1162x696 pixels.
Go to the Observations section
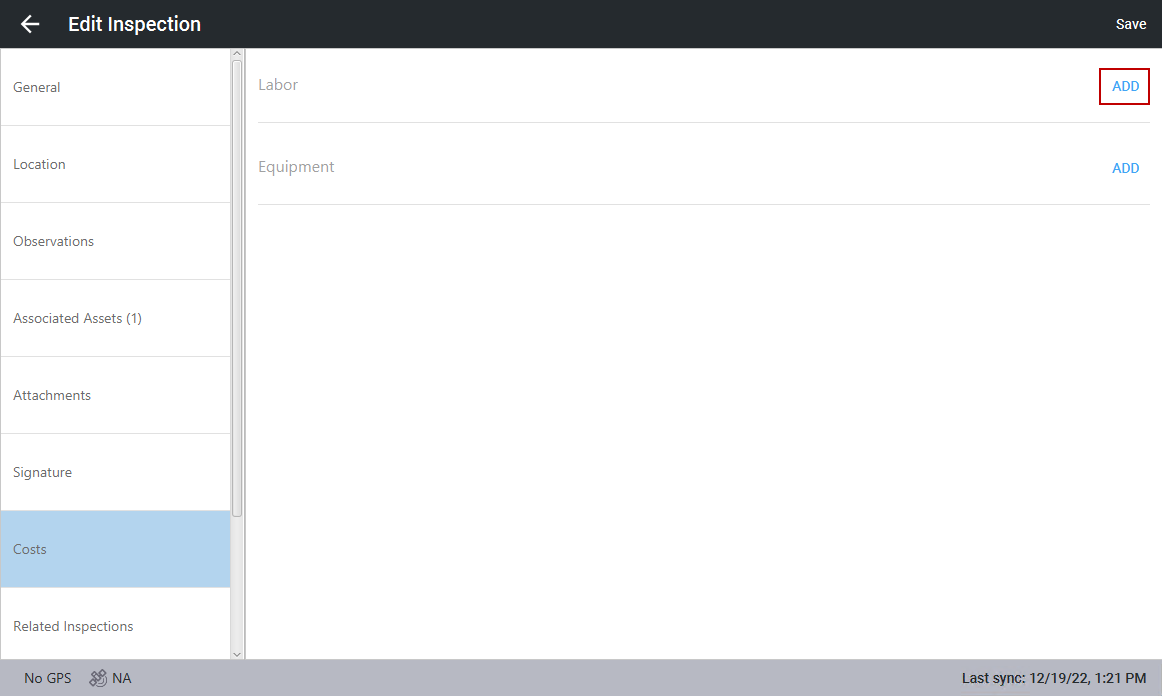pyautogui.click(x=115, y=241)
